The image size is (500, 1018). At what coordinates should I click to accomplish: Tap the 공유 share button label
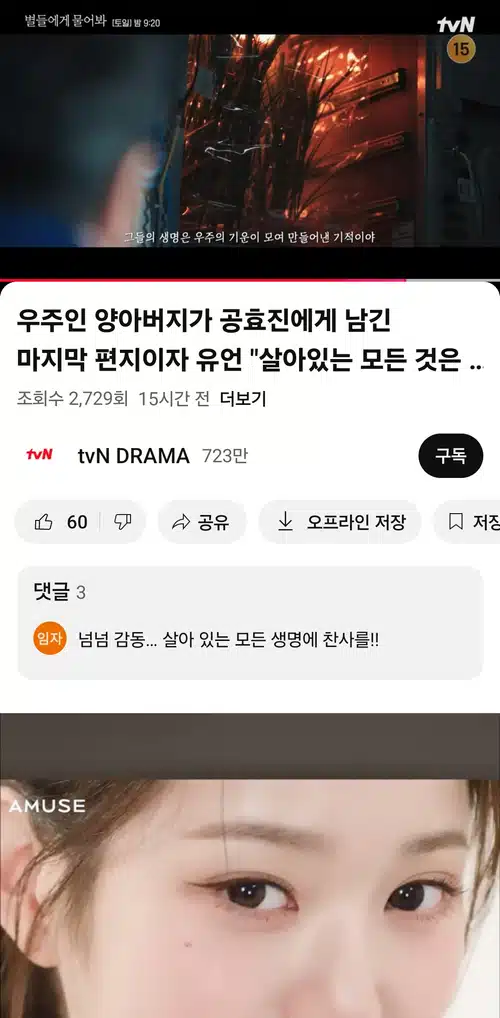pos(214,522)
